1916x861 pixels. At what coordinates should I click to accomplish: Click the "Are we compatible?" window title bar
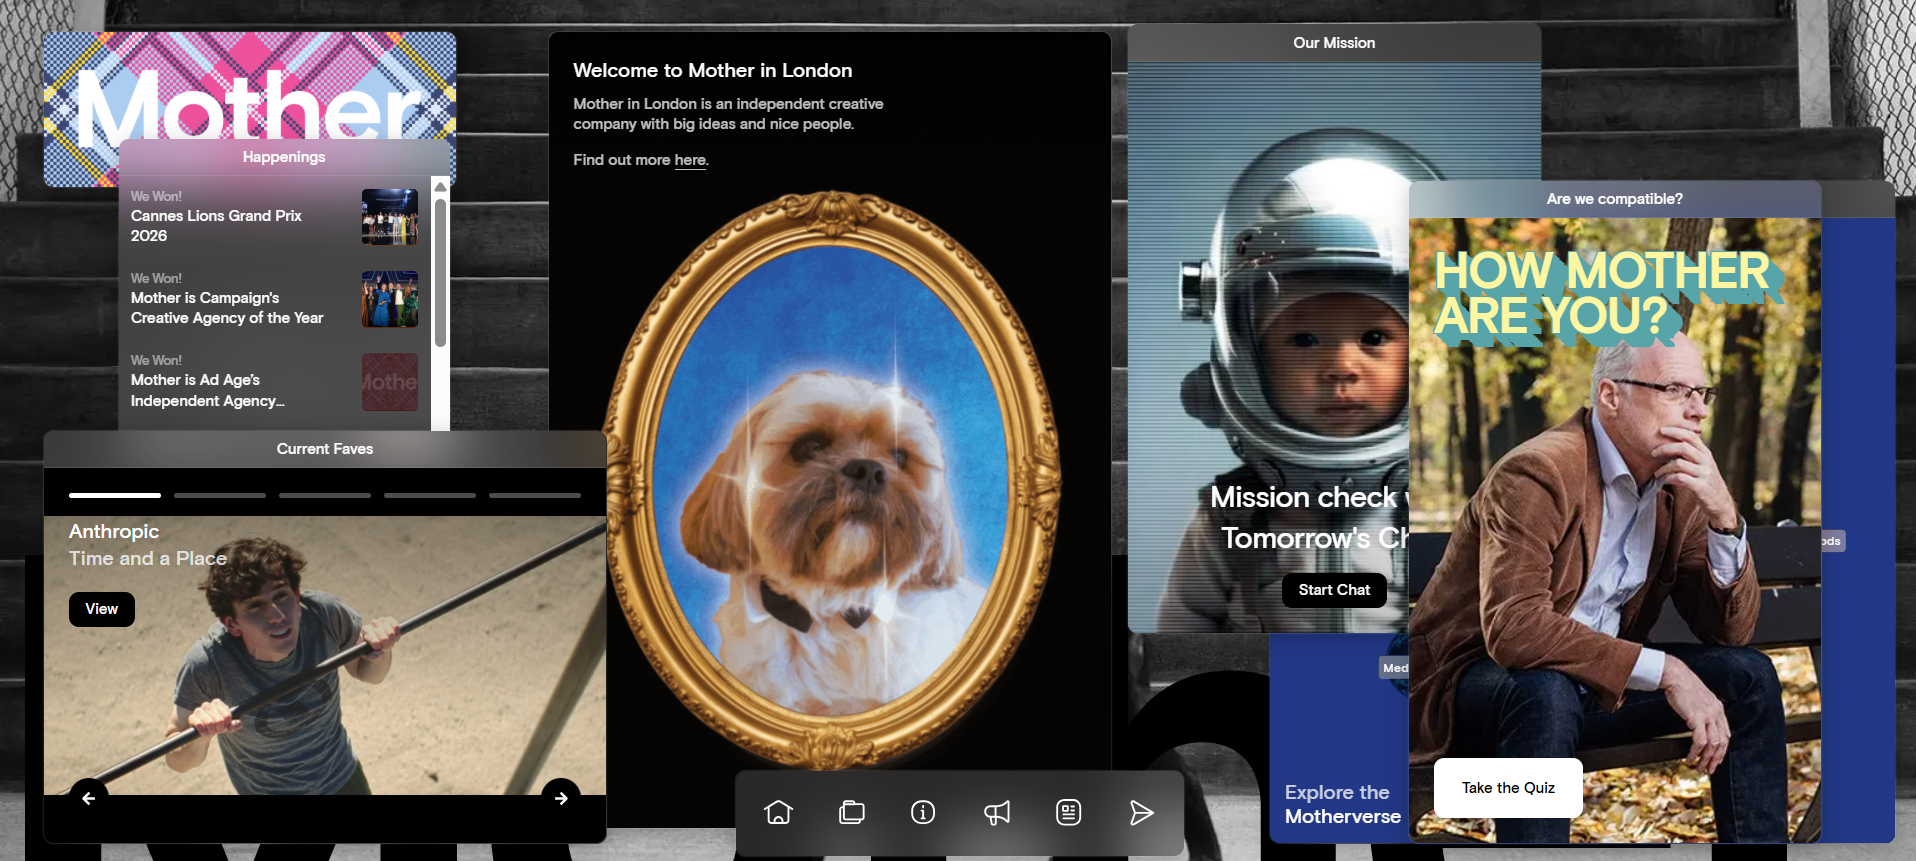tap(1615, 199)
